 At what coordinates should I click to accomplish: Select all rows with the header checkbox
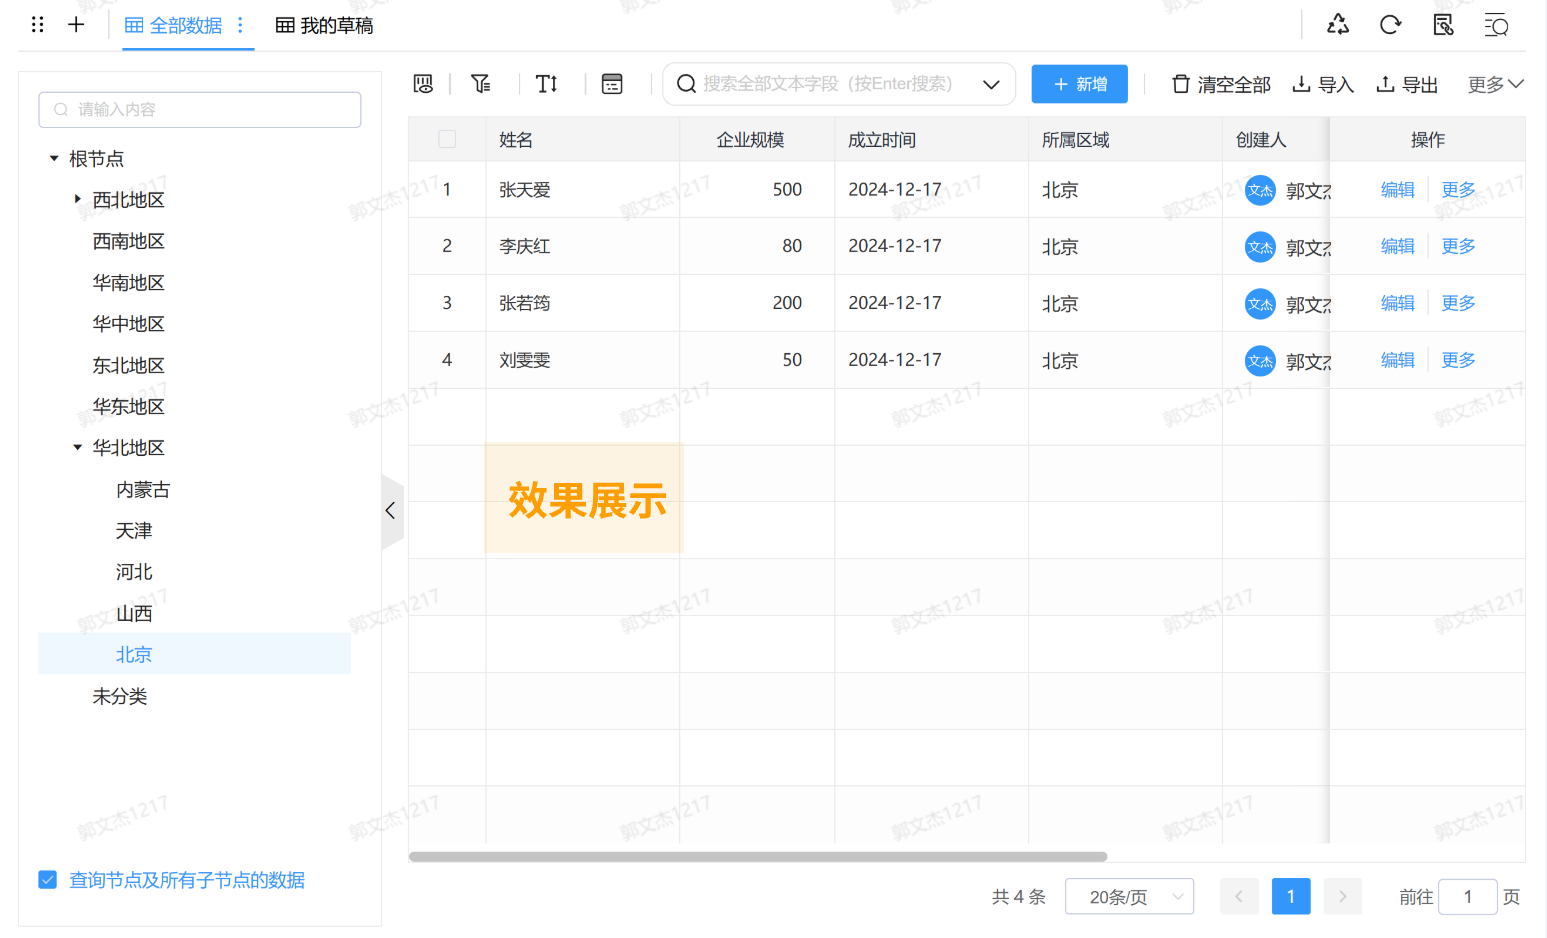446,139
